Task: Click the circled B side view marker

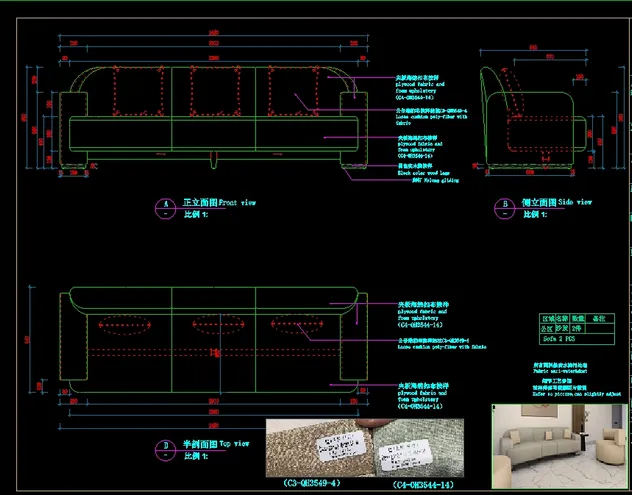Action: click(505, 208)
